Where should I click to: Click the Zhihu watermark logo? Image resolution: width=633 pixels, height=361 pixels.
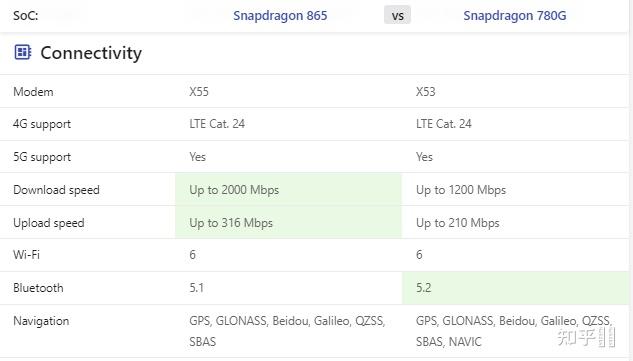[586, 337]
